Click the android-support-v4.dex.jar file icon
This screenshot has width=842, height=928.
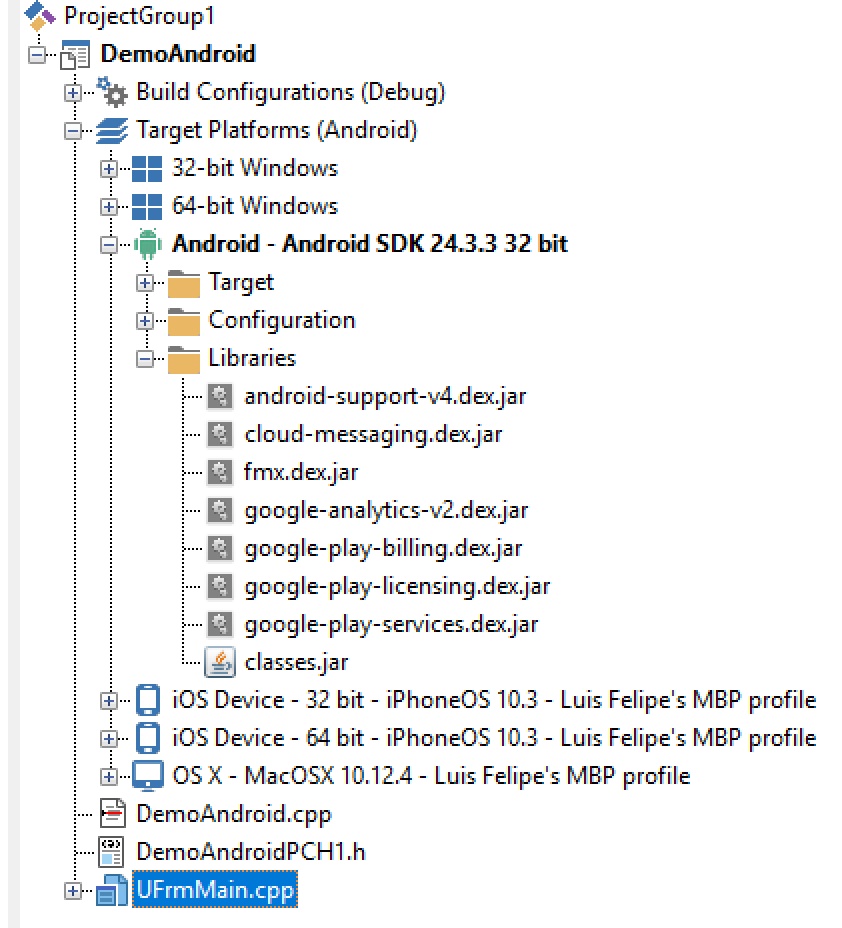tap(220, 397)
